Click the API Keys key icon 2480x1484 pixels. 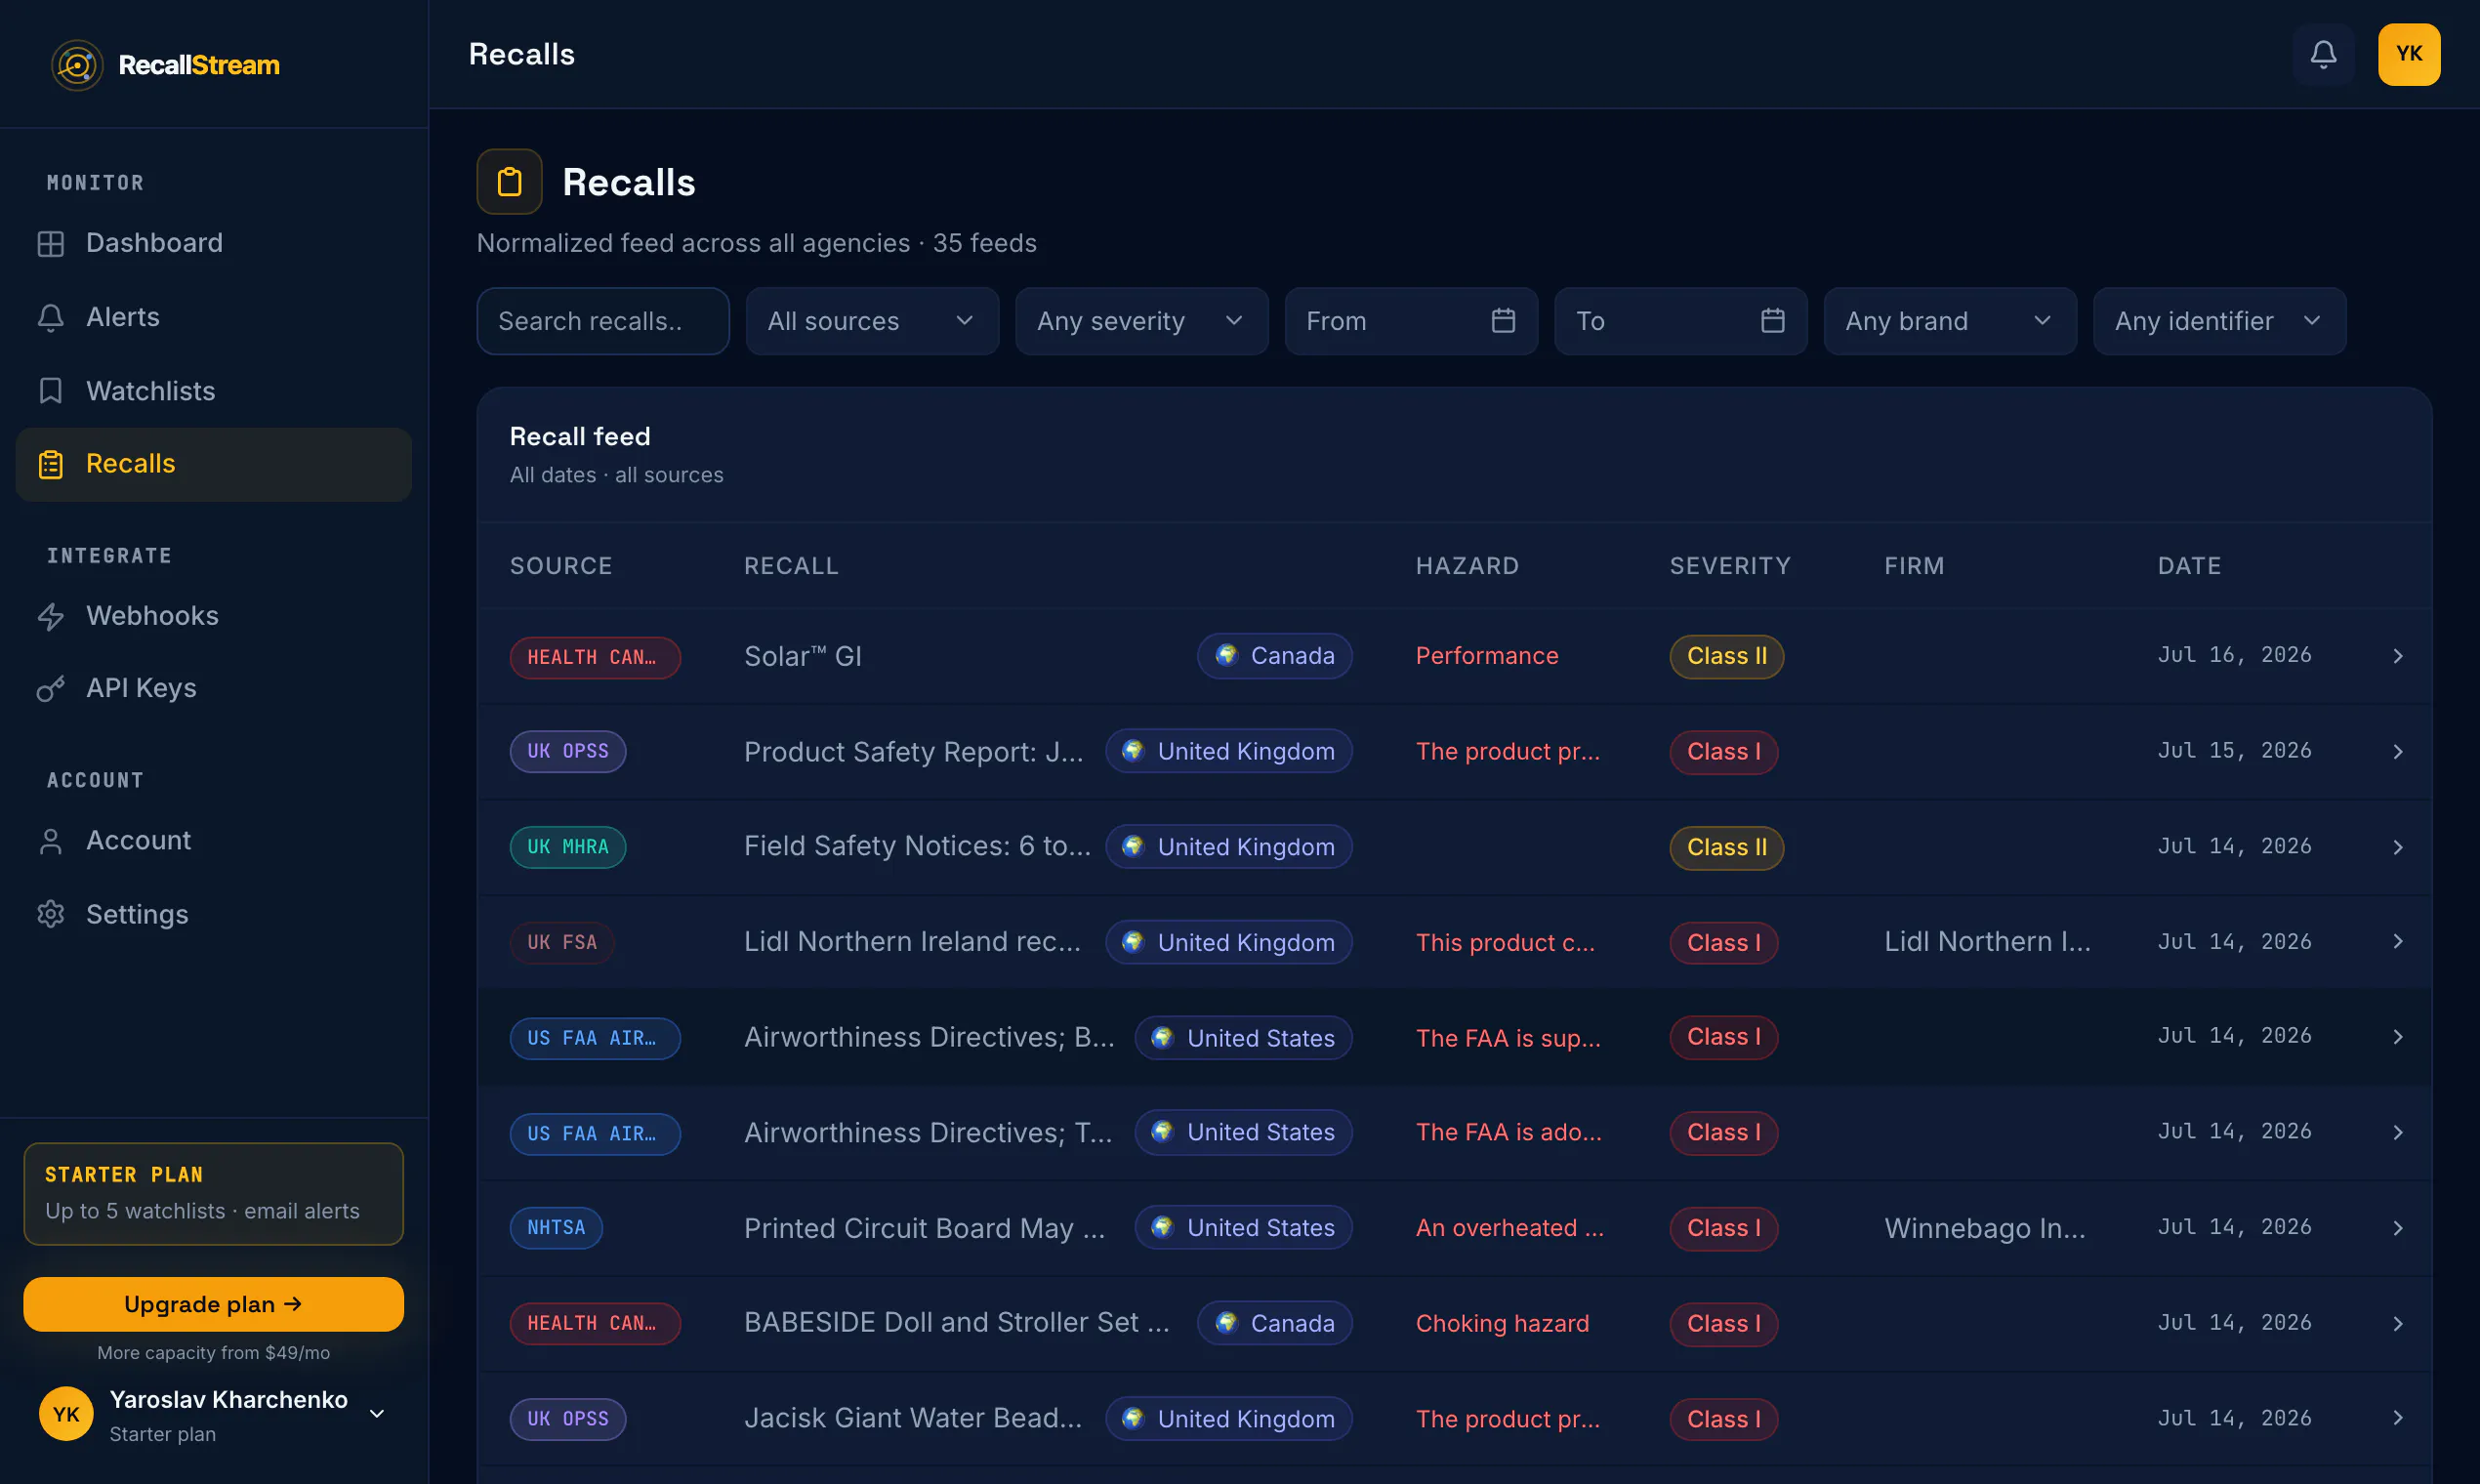[x=50, y=688]
